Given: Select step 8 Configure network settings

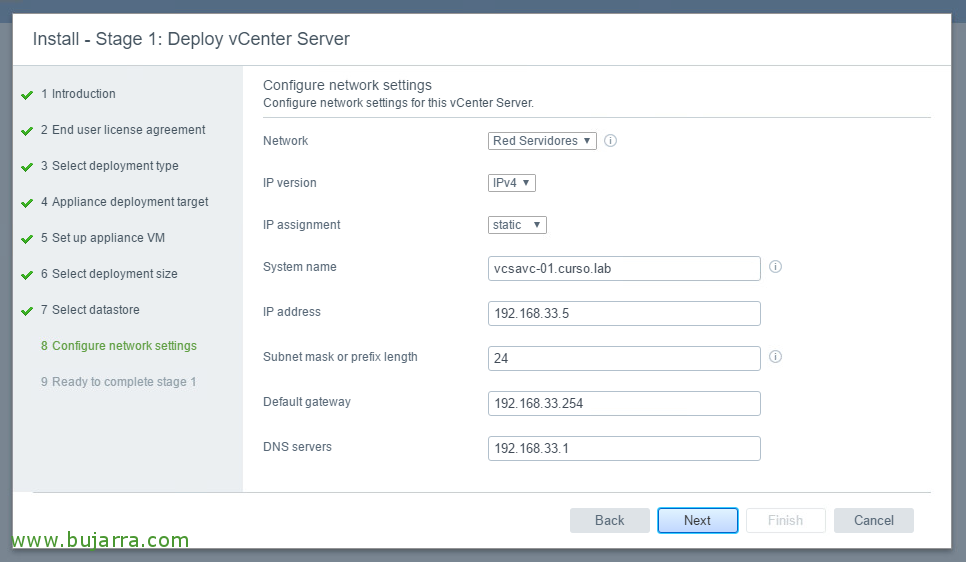Looking at the screenshot, I should coord(119,346).
